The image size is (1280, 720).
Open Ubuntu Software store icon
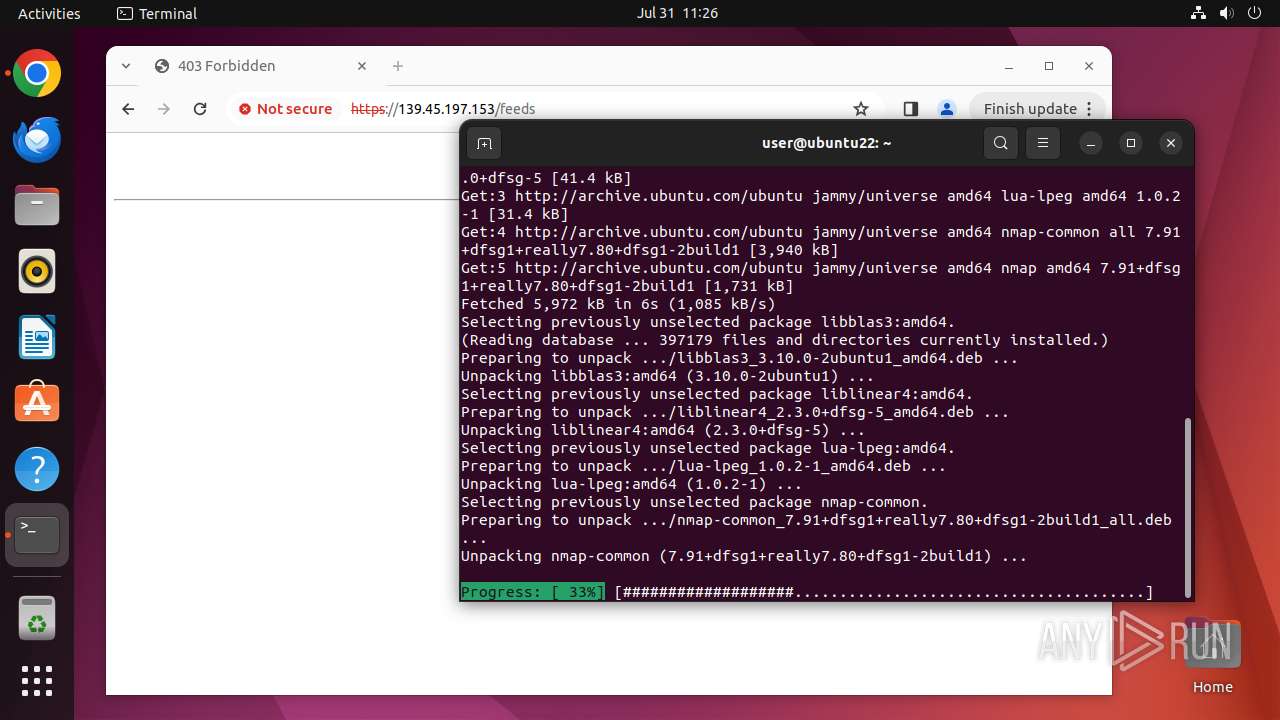click(x=37, y=403)
